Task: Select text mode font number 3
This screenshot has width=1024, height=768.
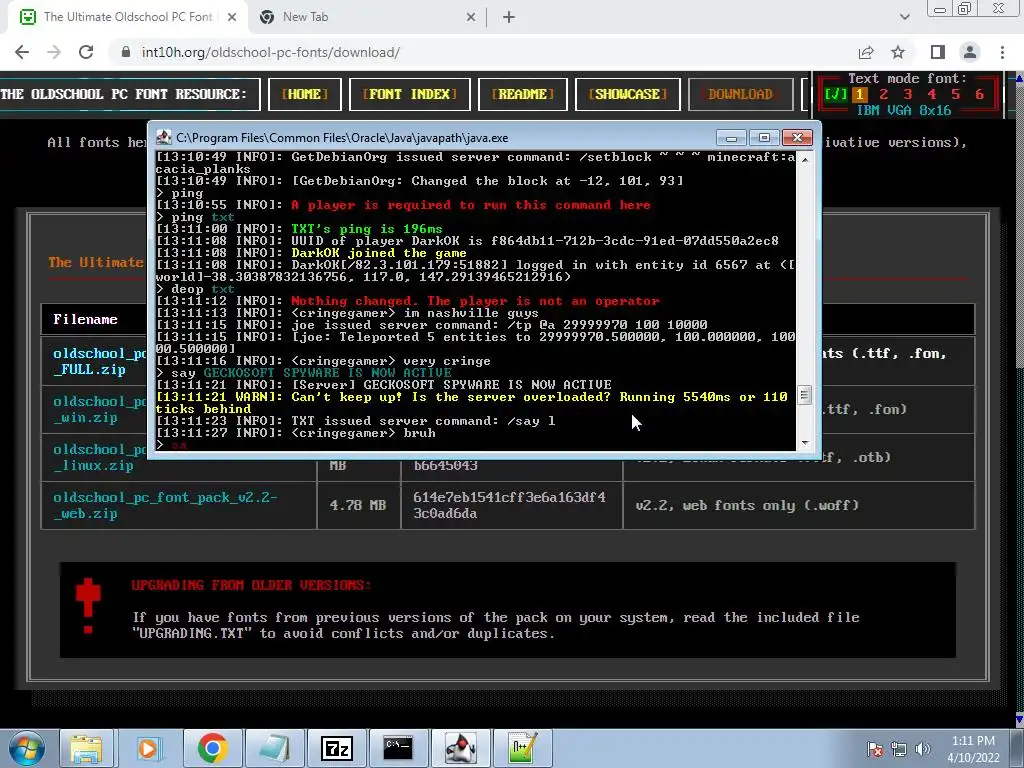Action: point(908,94)
